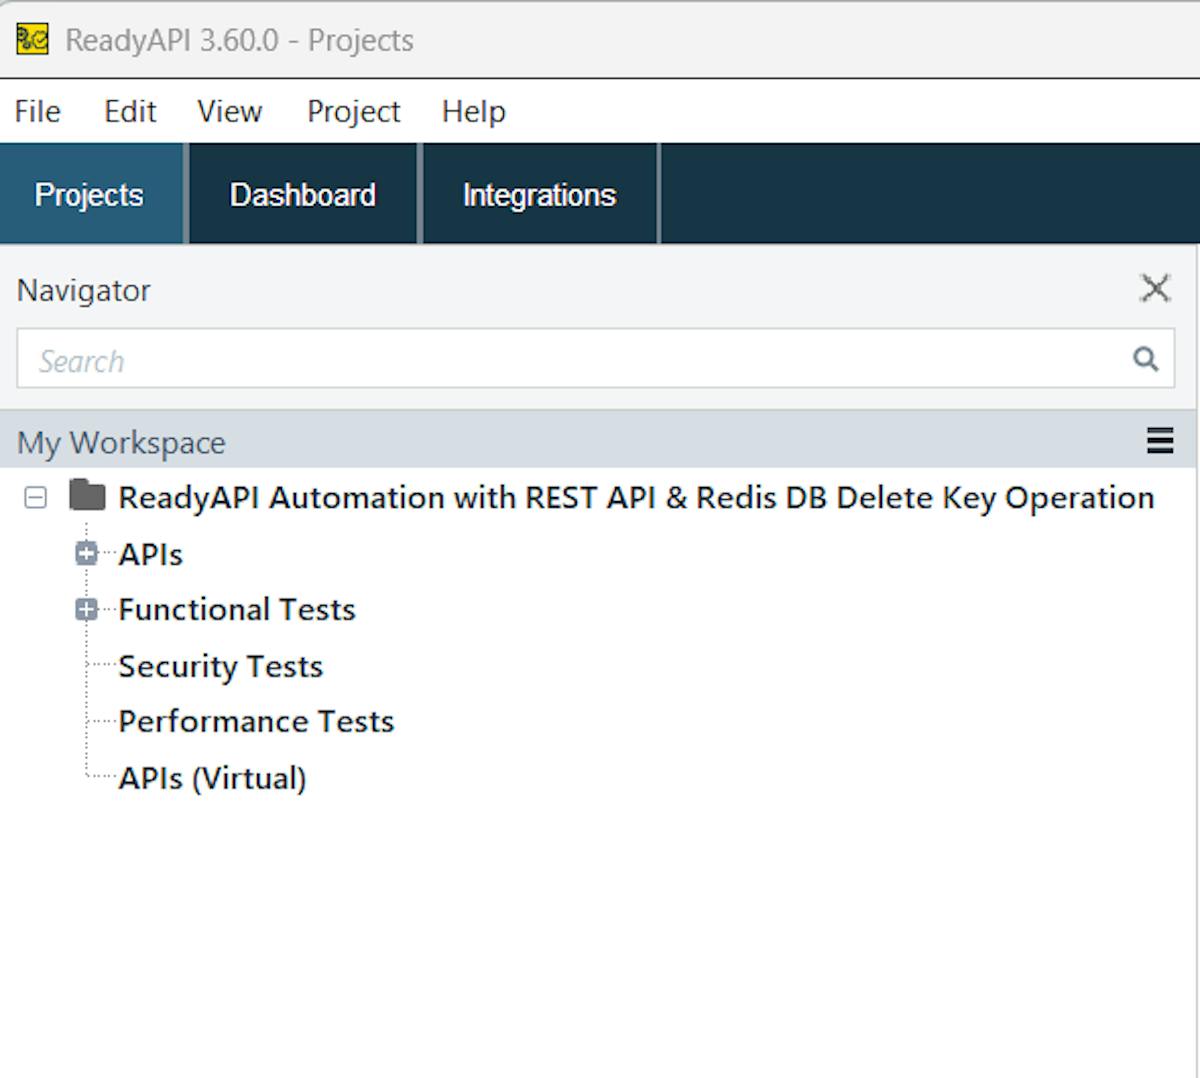
Task: Click the project folder icon
Action: 87,496
